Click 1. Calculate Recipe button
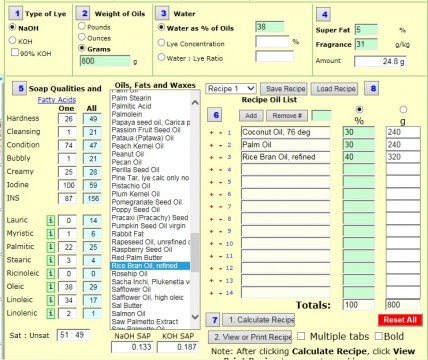The height and width of the screenshot is (360, 428). [258, 320]
